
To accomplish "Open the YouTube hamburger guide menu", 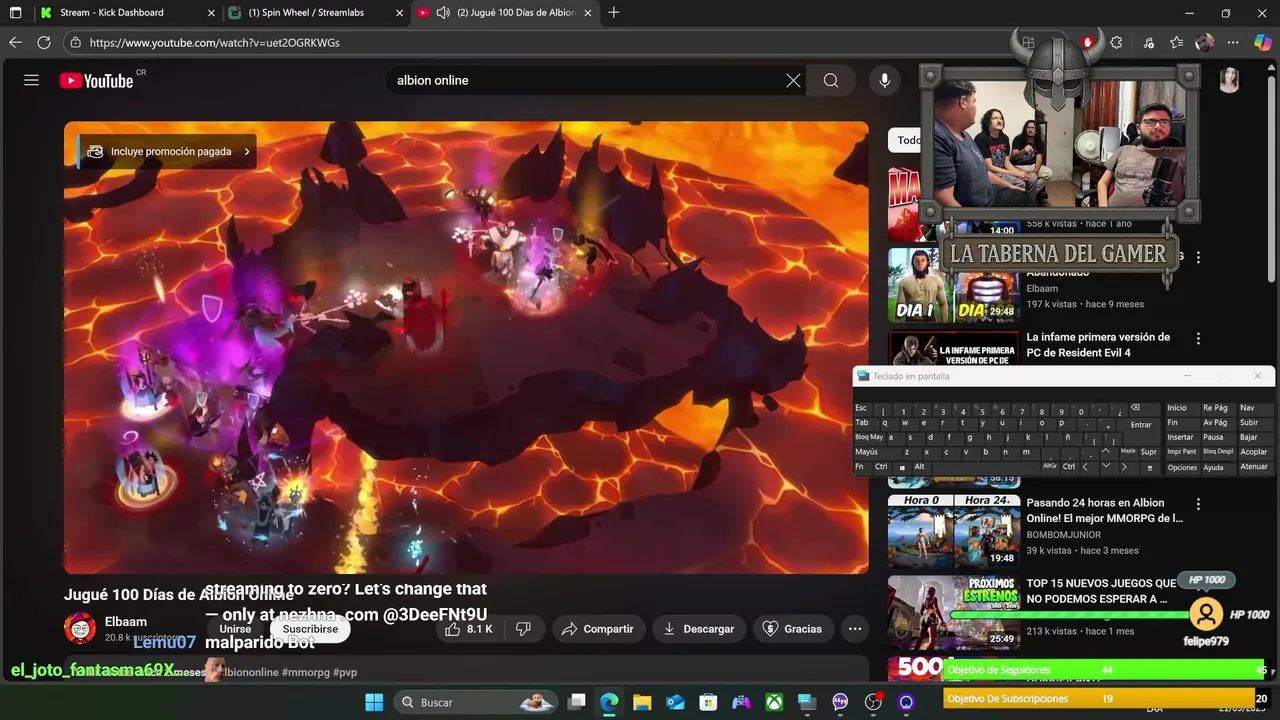I will 31,80.
